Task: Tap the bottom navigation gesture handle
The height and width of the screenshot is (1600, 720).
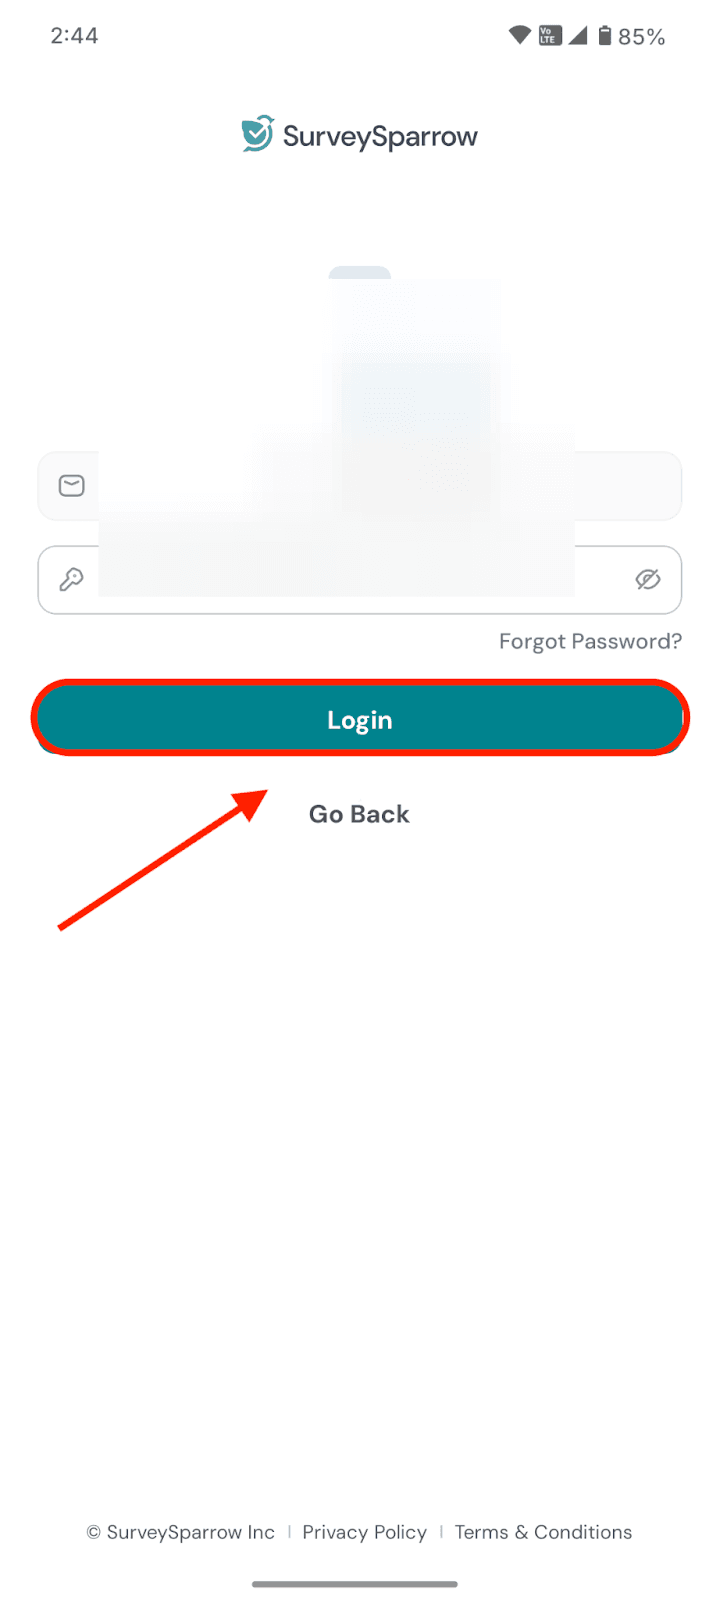Action: [x=355, y=1584]
